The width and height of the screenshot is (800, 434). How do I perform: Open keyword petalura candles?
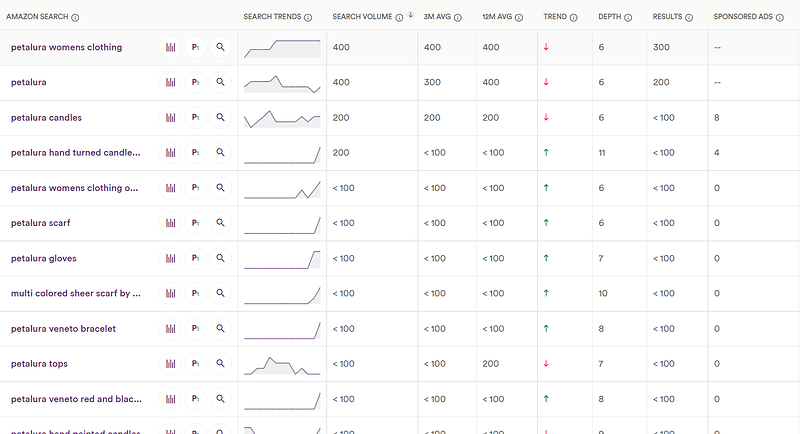click(x=46, y=118)
